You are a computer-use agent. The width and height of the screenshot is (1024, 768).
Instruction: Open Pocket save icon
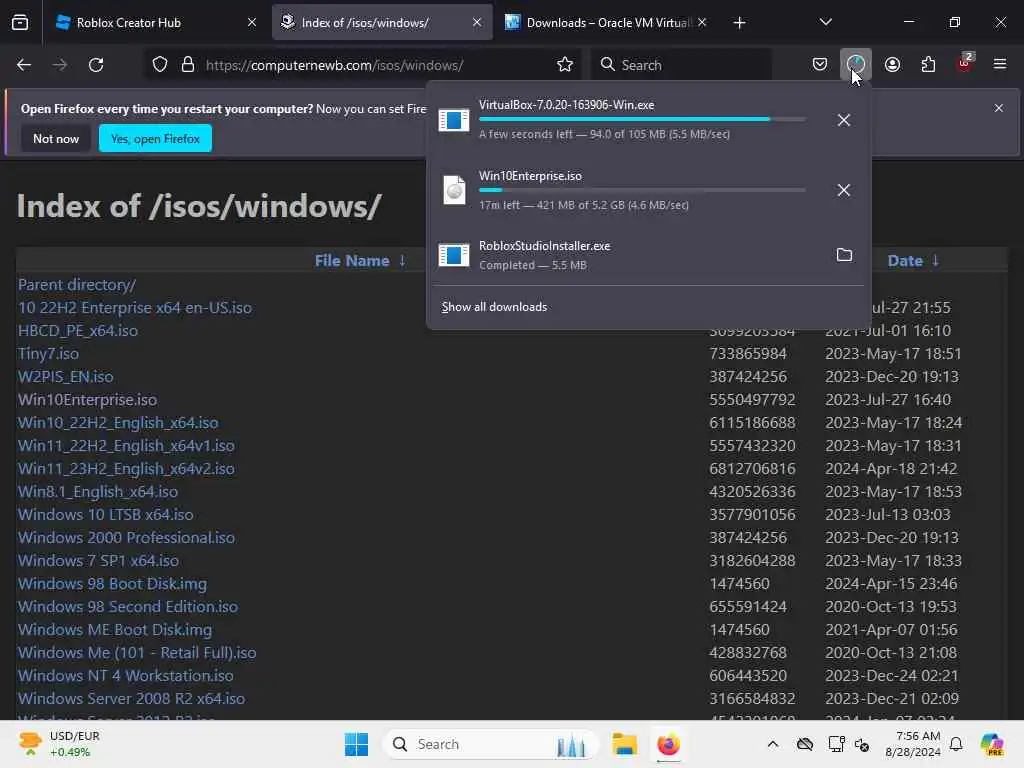coord(820,65)
